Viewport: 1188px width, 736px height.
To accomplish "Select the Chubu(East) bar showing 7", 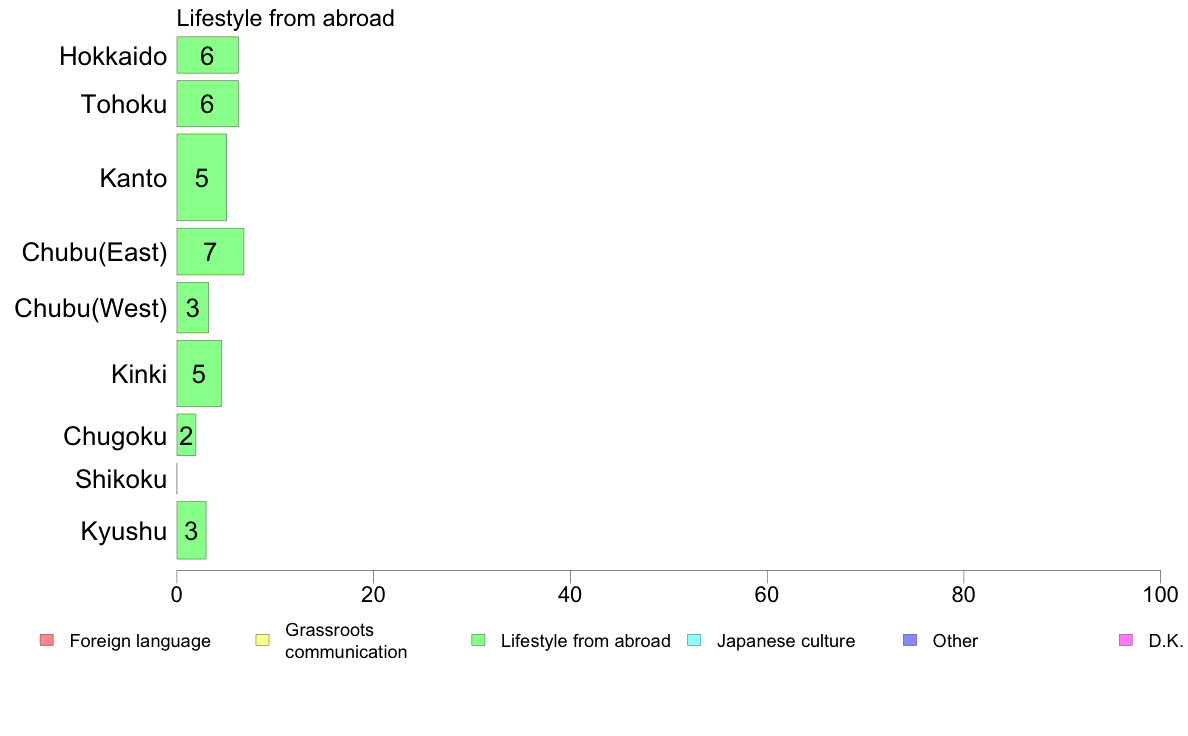I will 210,252.
